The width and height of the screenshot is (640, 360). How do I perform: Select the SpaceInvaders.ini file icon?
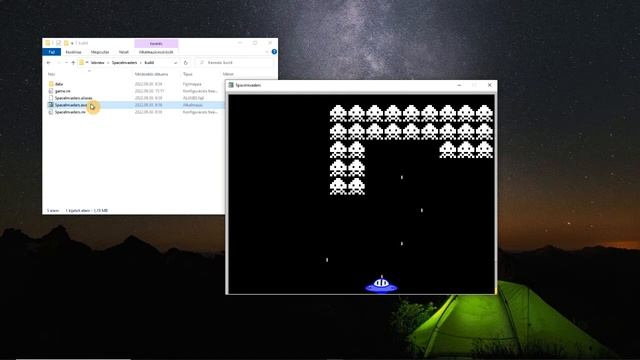pos(51,112)
